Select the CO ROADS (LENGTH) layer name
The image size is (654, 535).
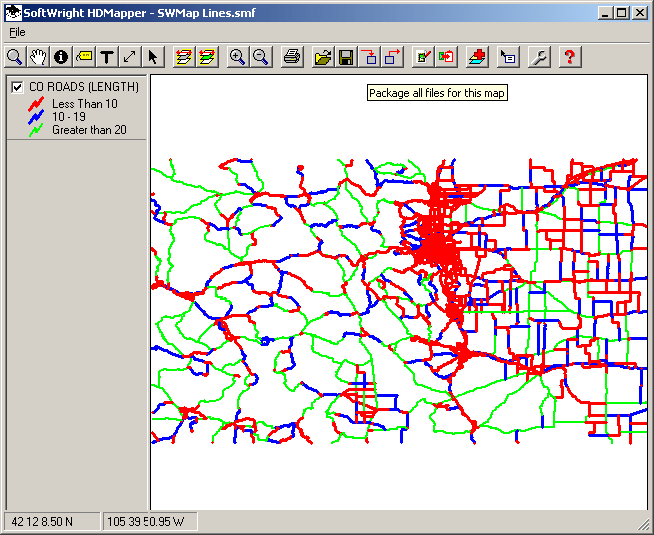(x=84, y=87)
